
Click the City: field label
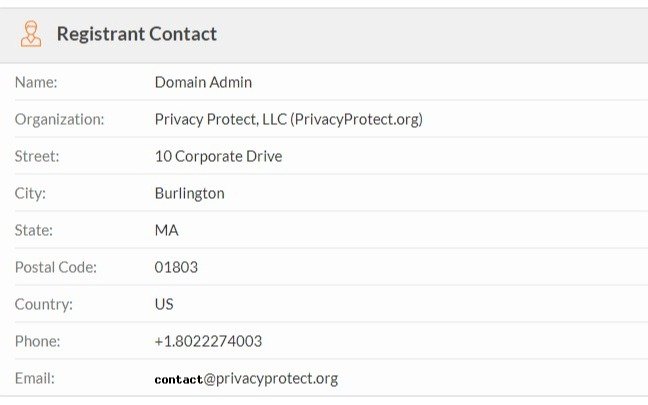pyautogui.click(x=30, y=193)
